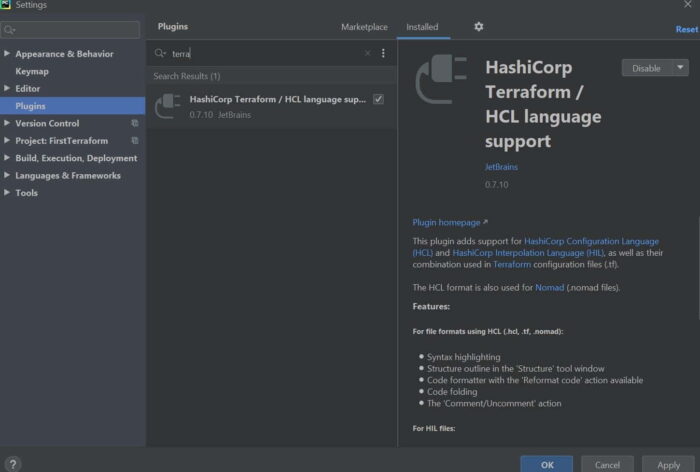
Task: Expand Appearance & Behavior settings
Action: tap(7, 54)
